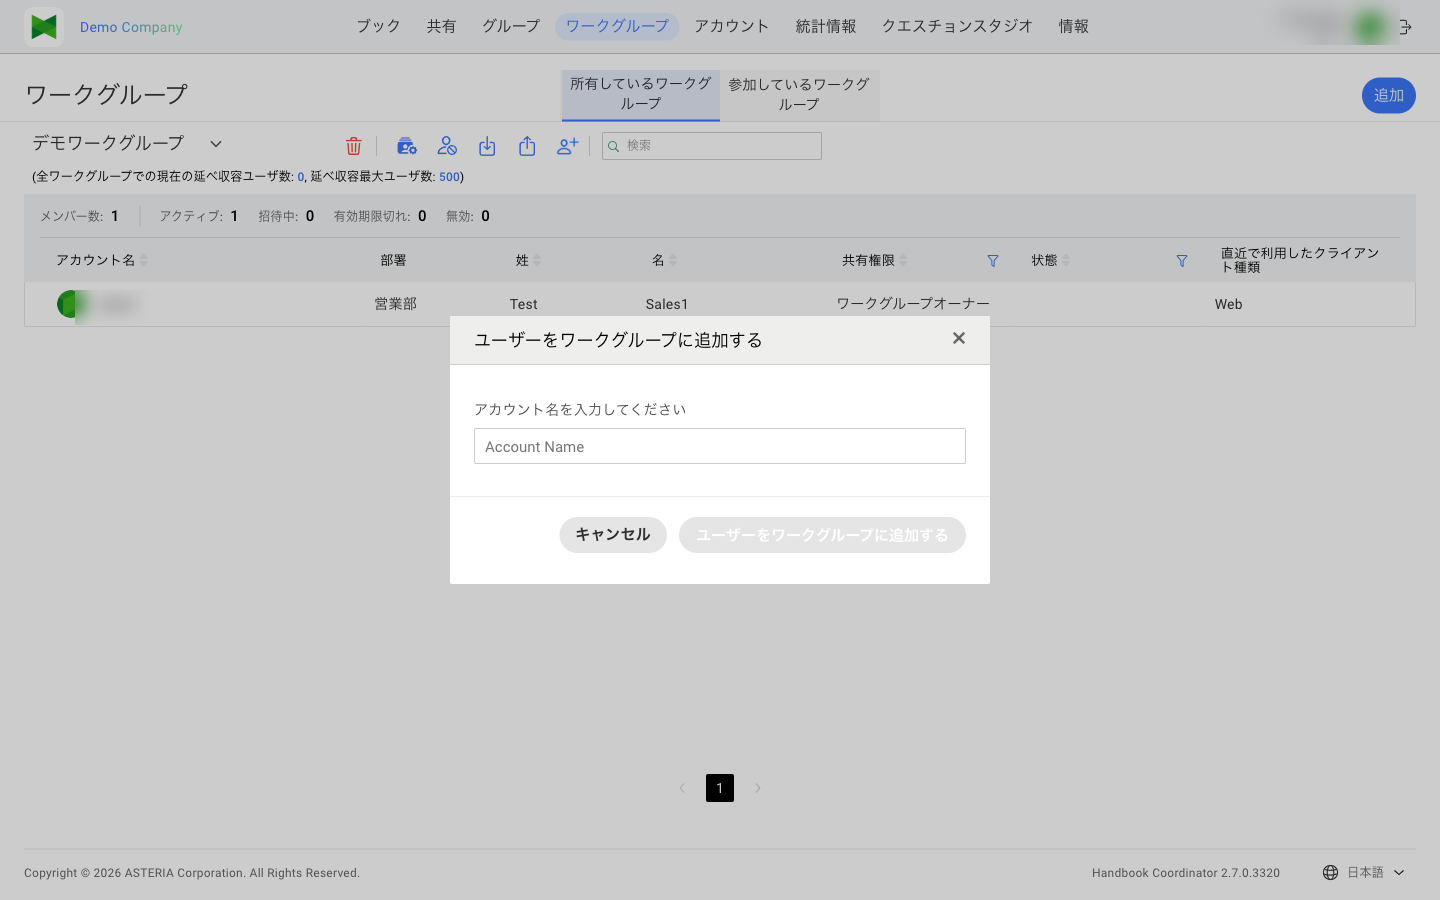This screenshot has height=900, width=1440.
Task: Open the クエスチョンスタジオ menu
Action: coord(957,27)
